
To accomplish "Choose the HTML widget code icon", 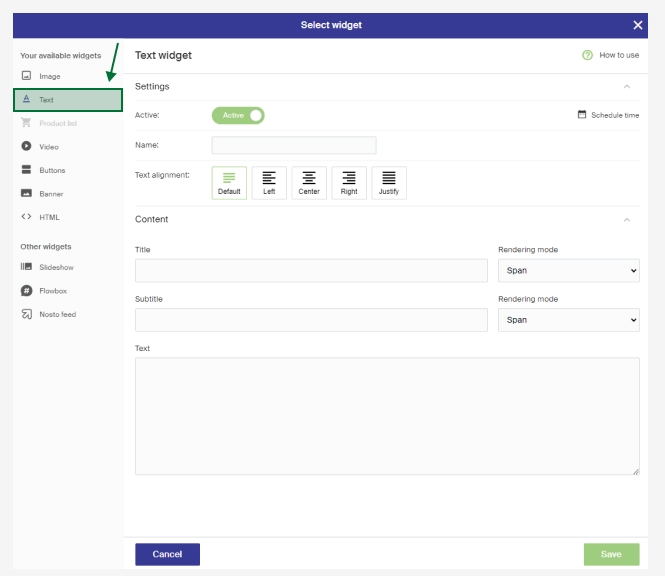I will pyautogui.click(x=26, y=217).
